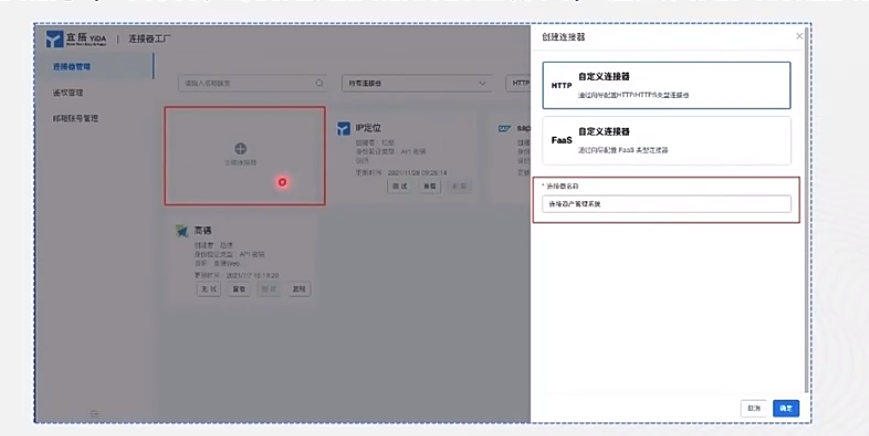Open the second left sidebar menu item
Viewport: 869px width, 436px height.
click(68, 93)
